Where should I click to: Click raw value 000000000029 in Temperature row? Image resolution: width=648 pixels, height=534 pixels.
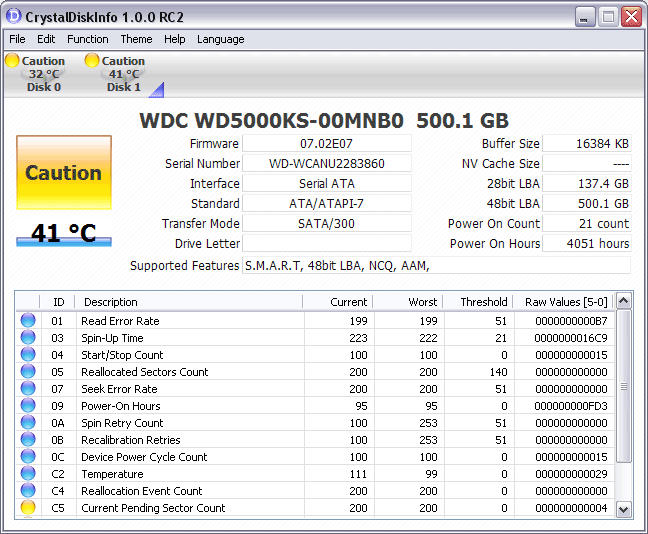(x=571, y=474)
